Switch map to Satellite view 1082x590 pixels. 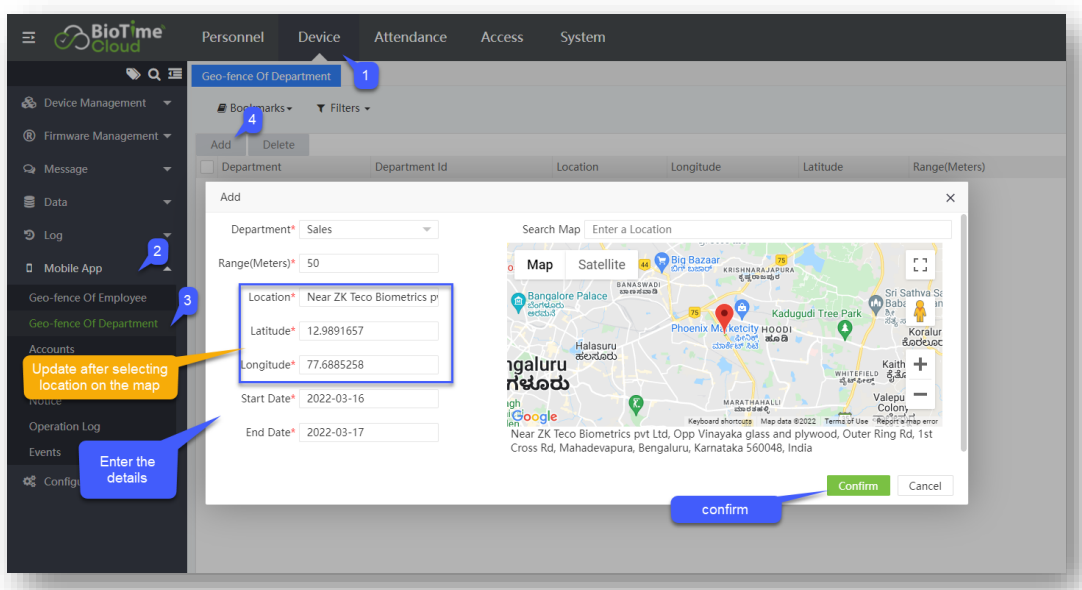click(601, 264)
